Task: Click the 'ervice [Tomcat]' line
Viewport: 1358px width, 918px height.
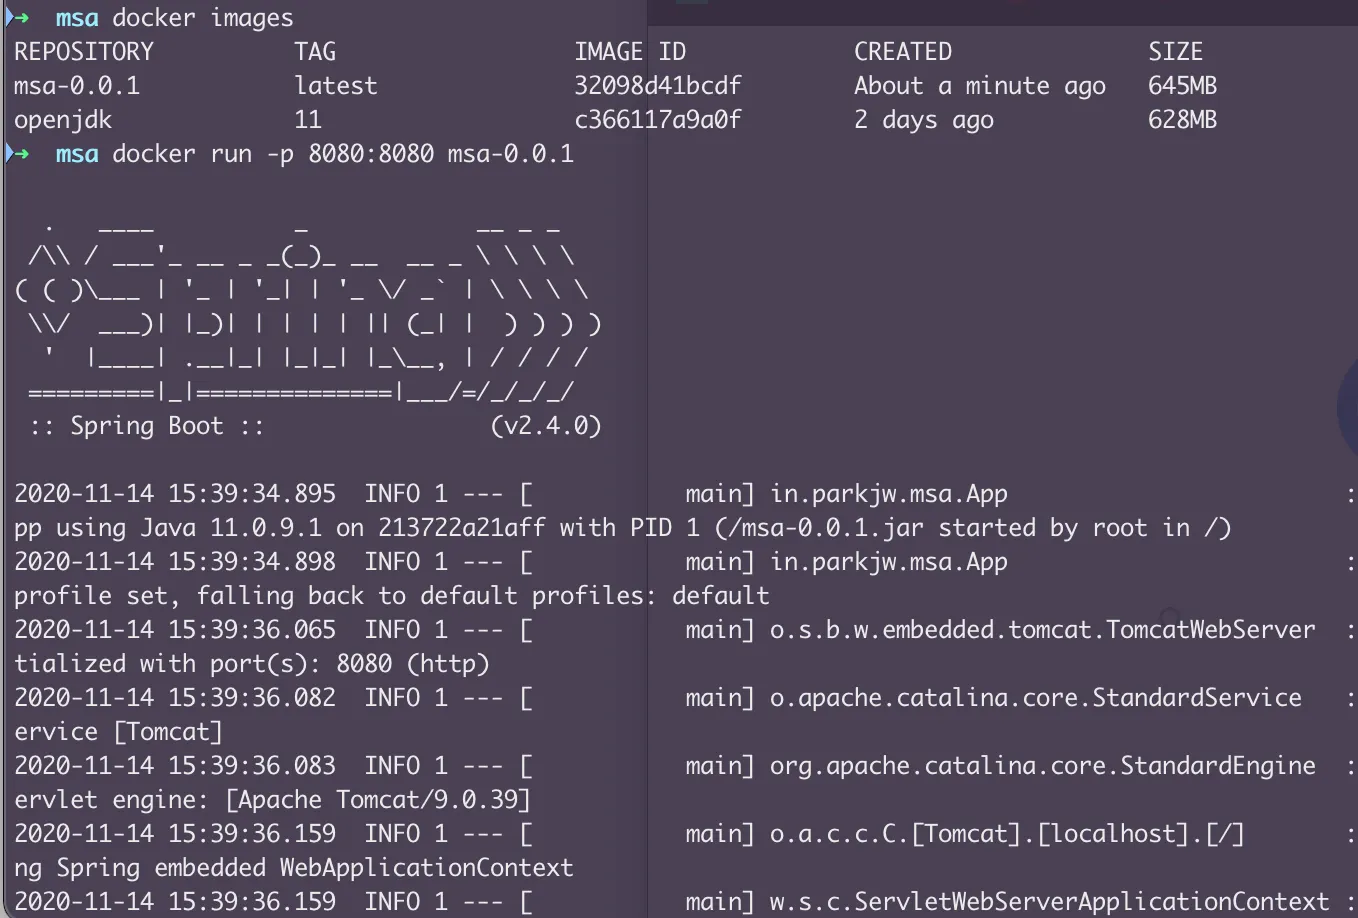Action: click(119, 732)
